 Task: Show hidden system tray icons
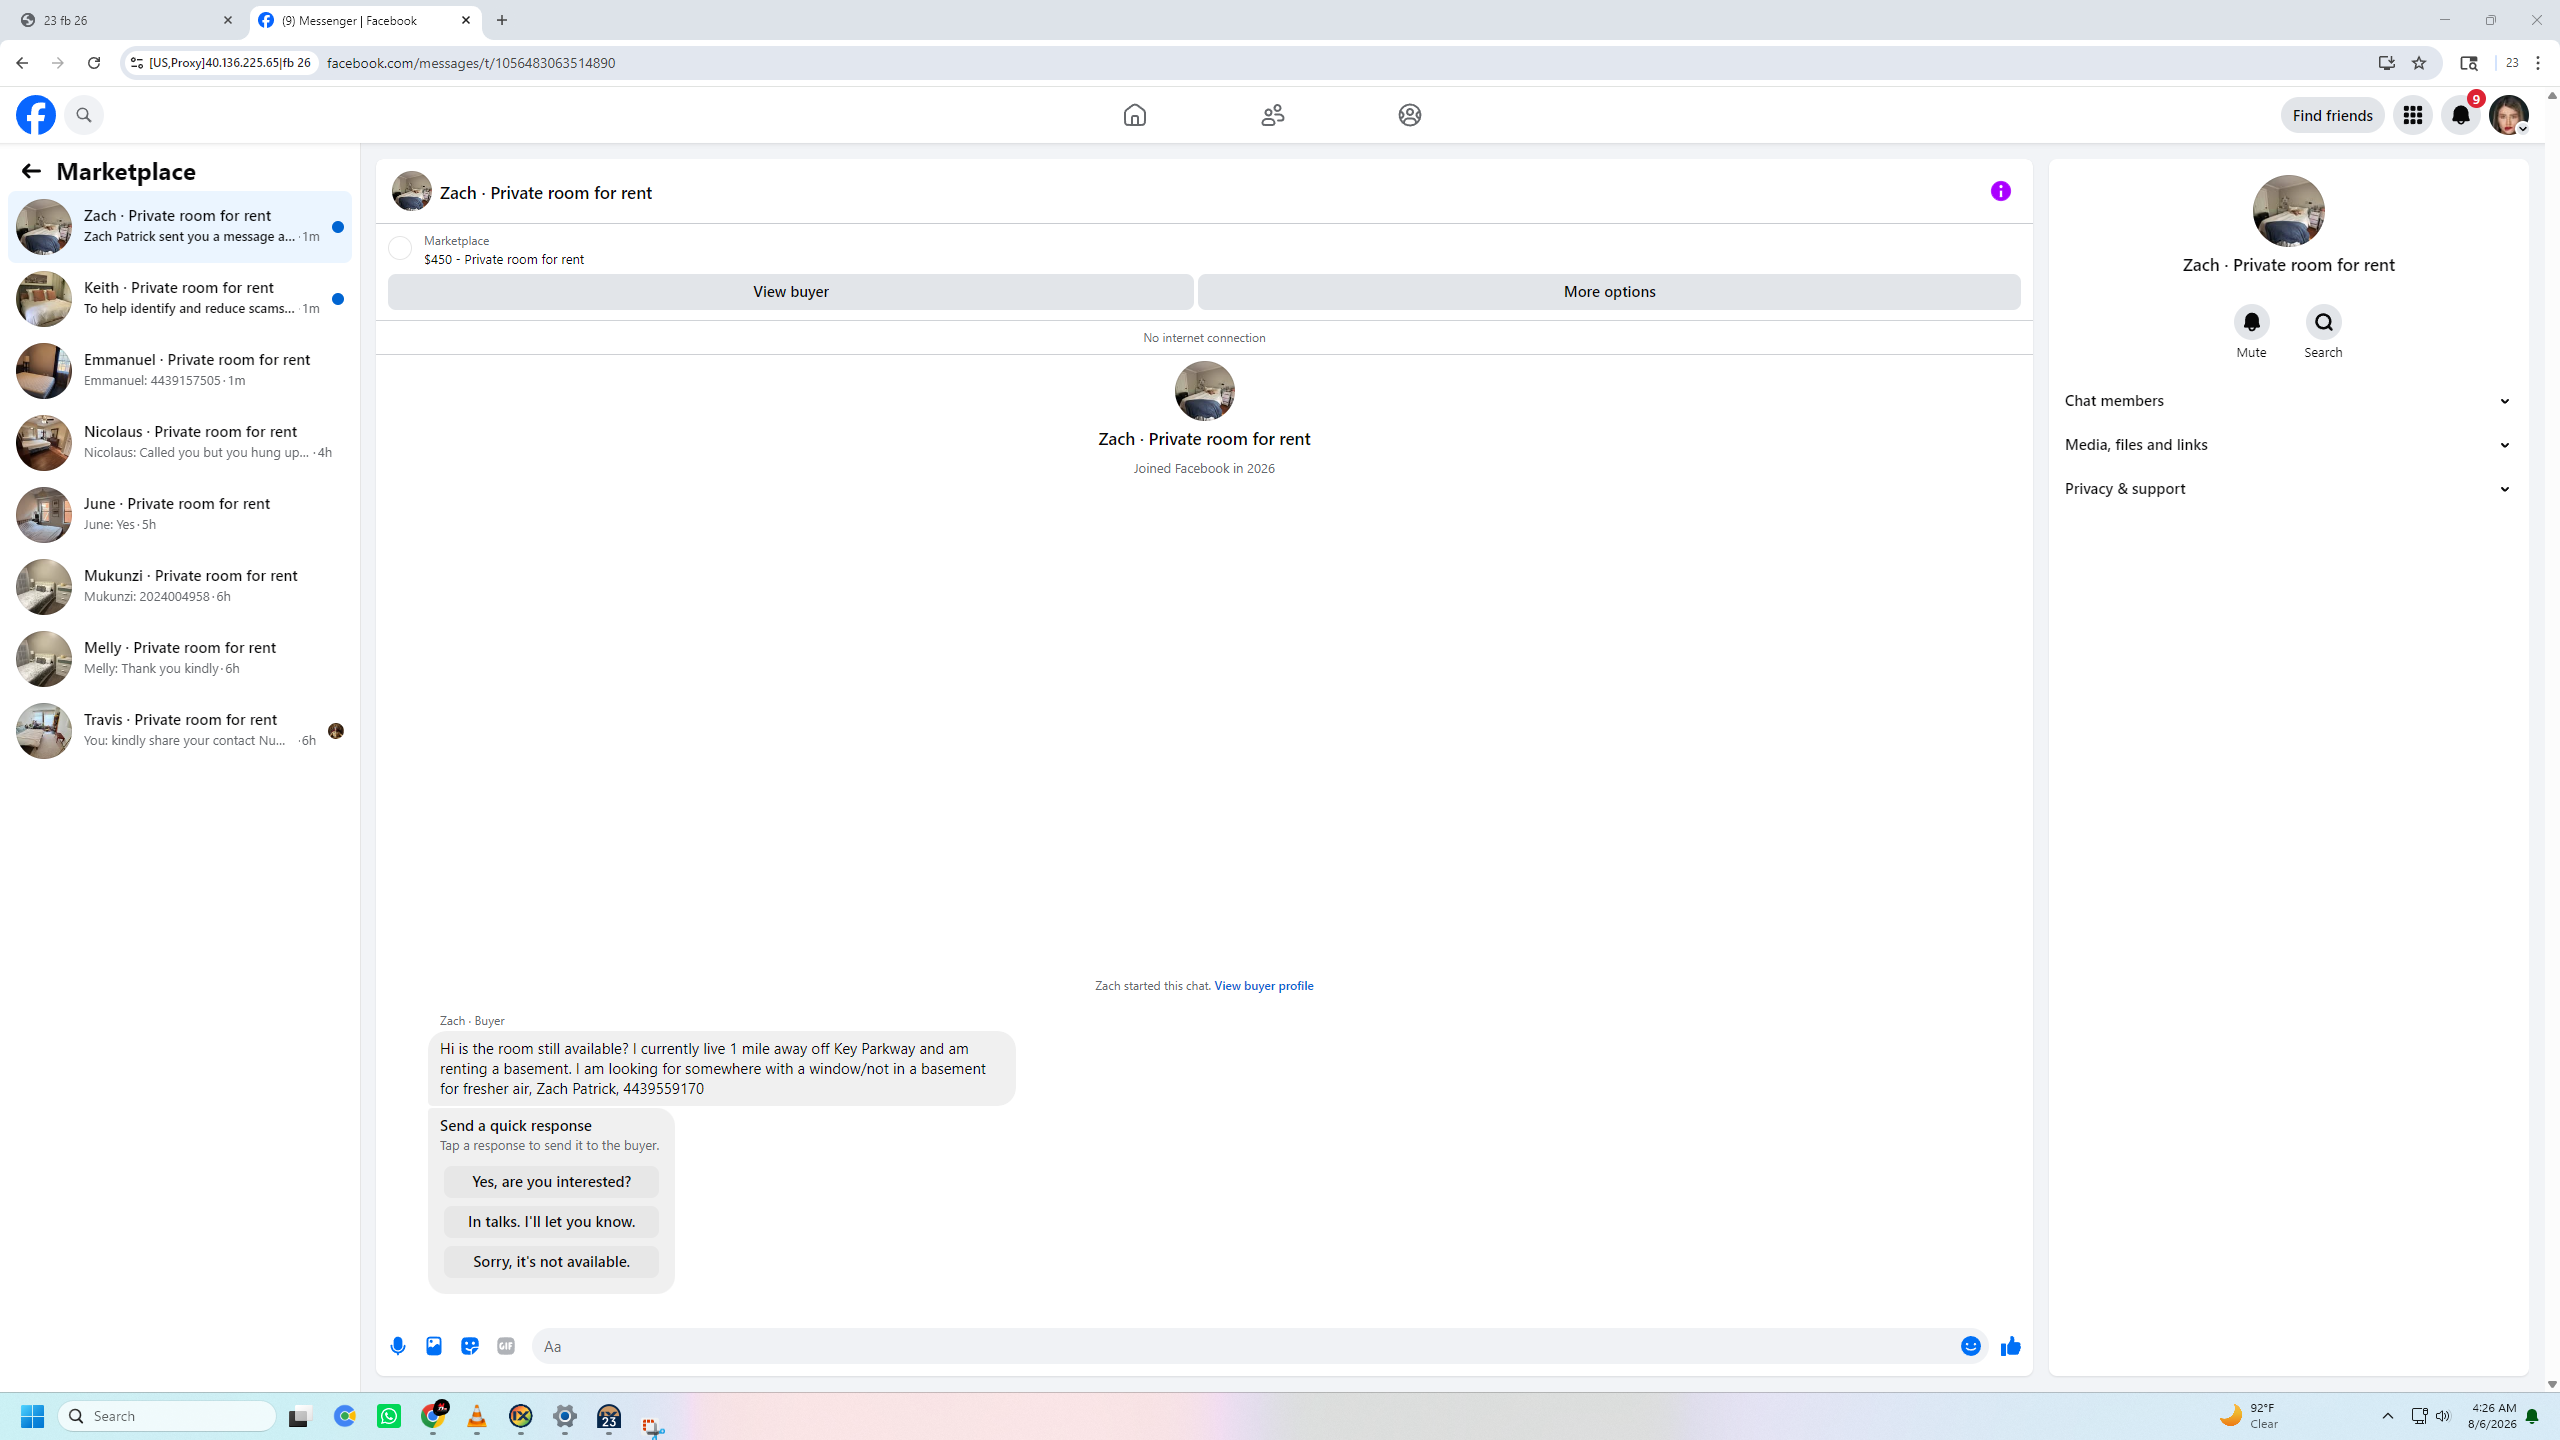pos(2388,1416)
